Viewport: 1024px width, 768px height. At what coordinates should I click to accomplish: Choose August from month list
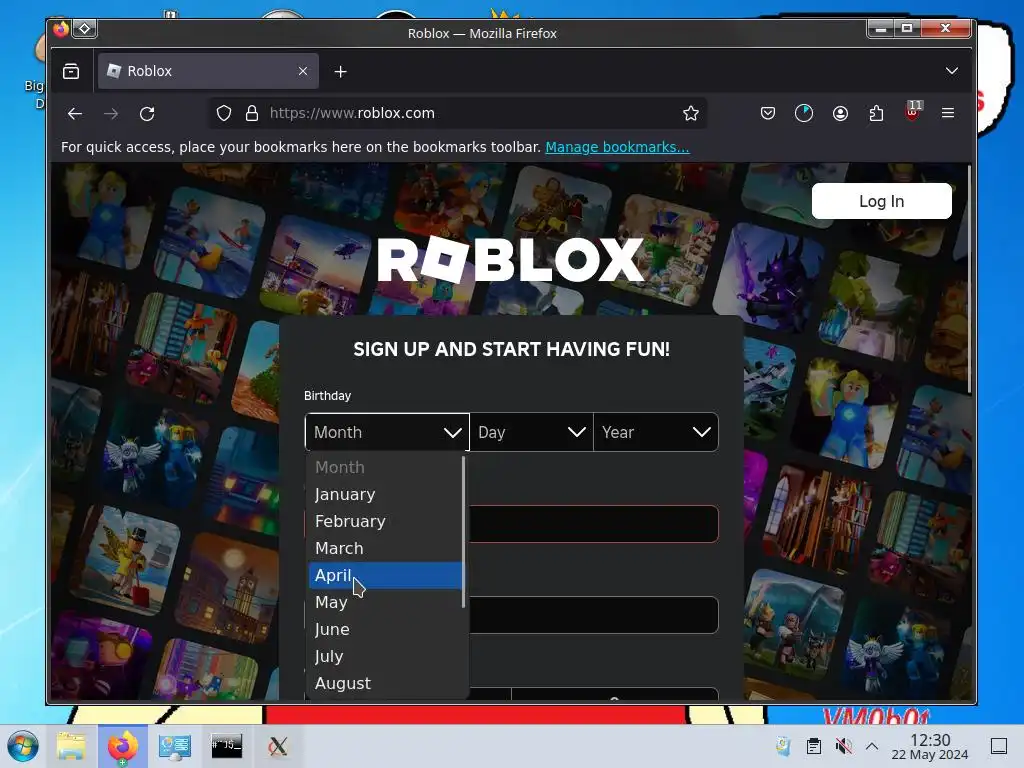[385, 683]
